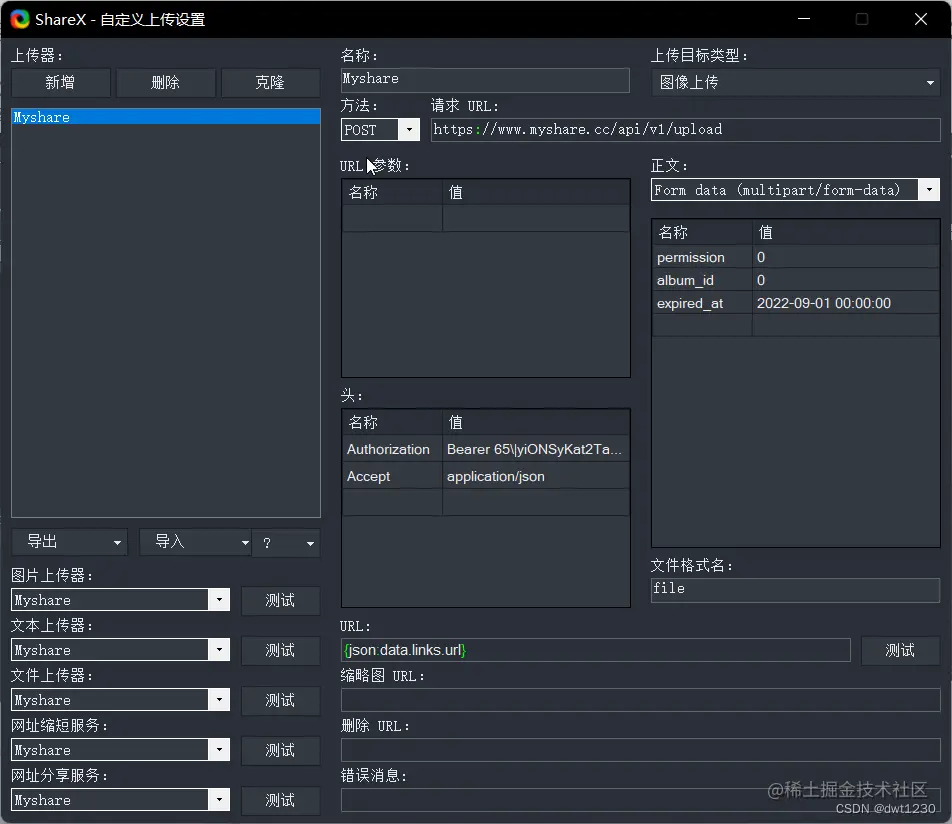Open the POST method dropdown
The image size is (952, 824).
[x=410, y=129]
